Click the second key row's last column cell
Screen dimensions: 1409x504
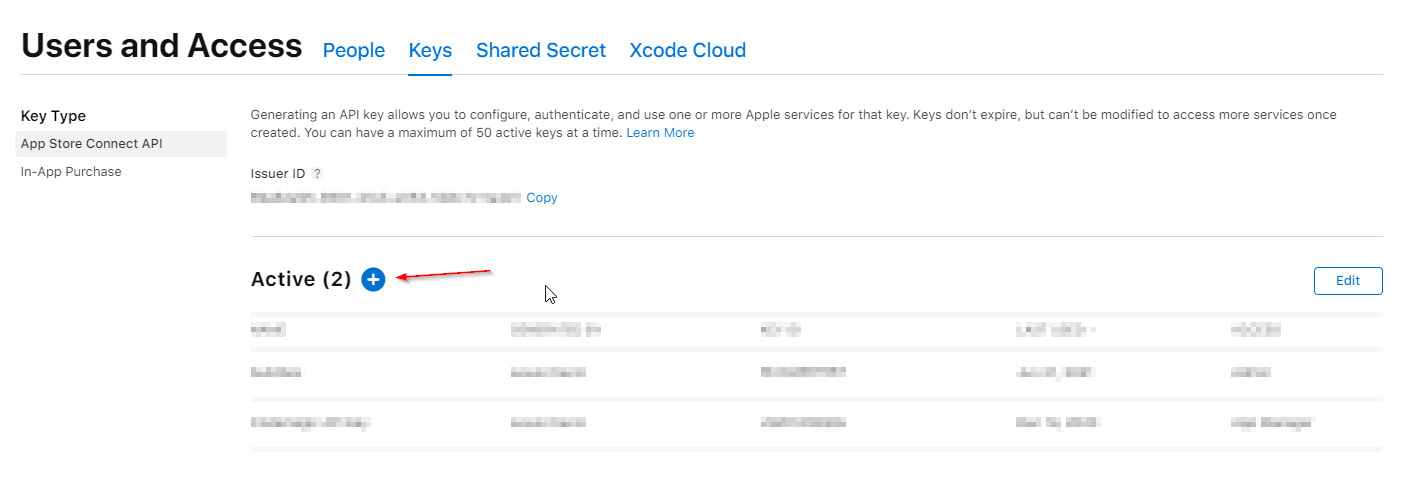click(x=1272, y=423)
